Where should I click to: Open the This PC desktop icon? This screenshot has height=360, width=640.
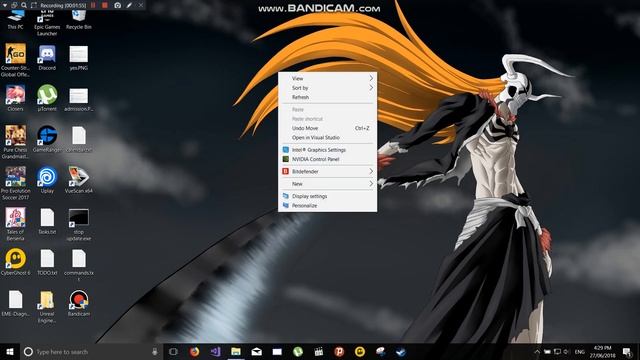click(16, 20)
